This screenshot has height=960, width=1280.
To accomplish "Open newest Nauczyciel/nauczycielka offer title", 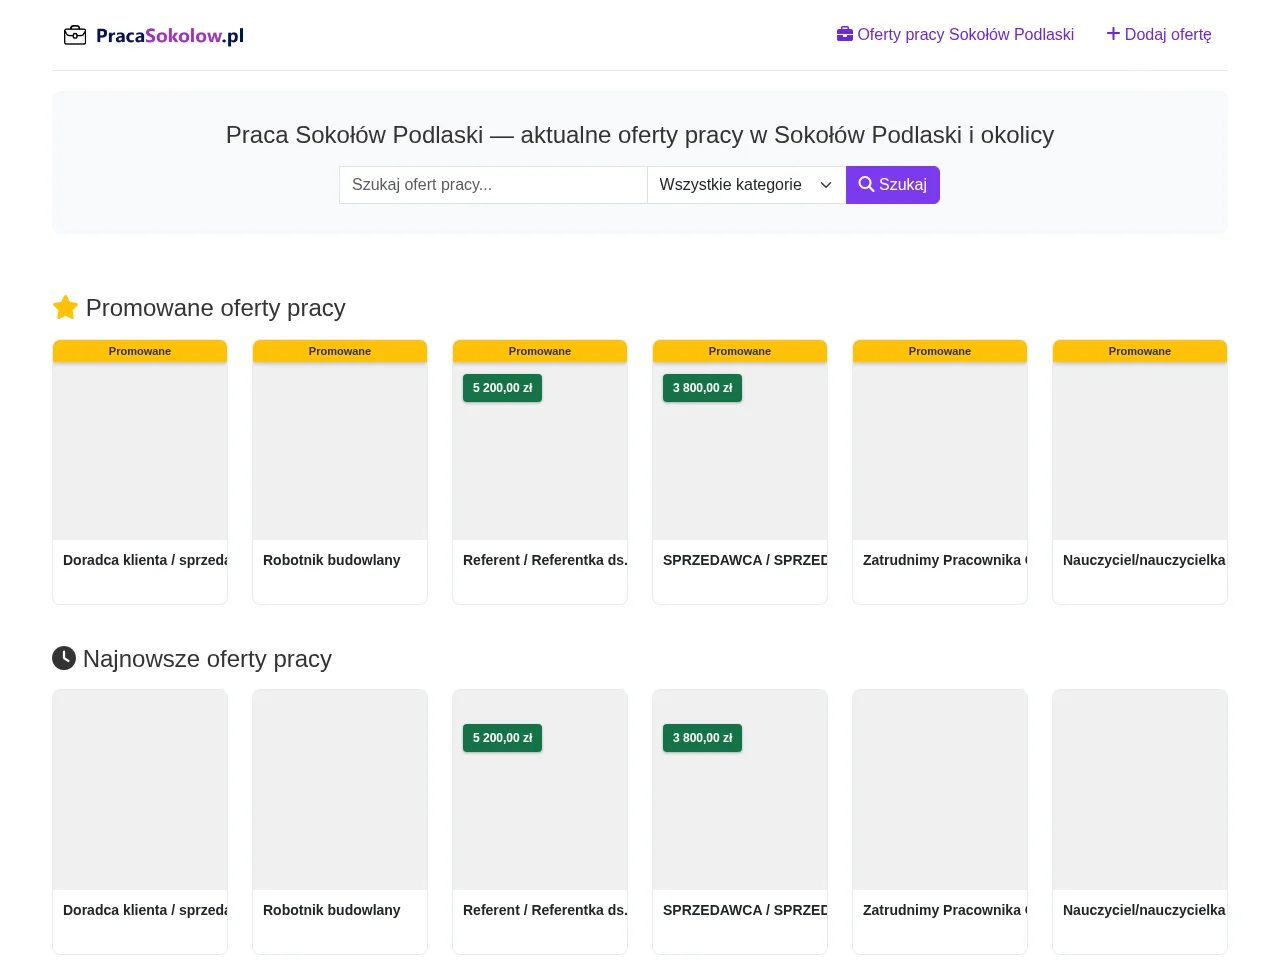I will click(1144, 910).
